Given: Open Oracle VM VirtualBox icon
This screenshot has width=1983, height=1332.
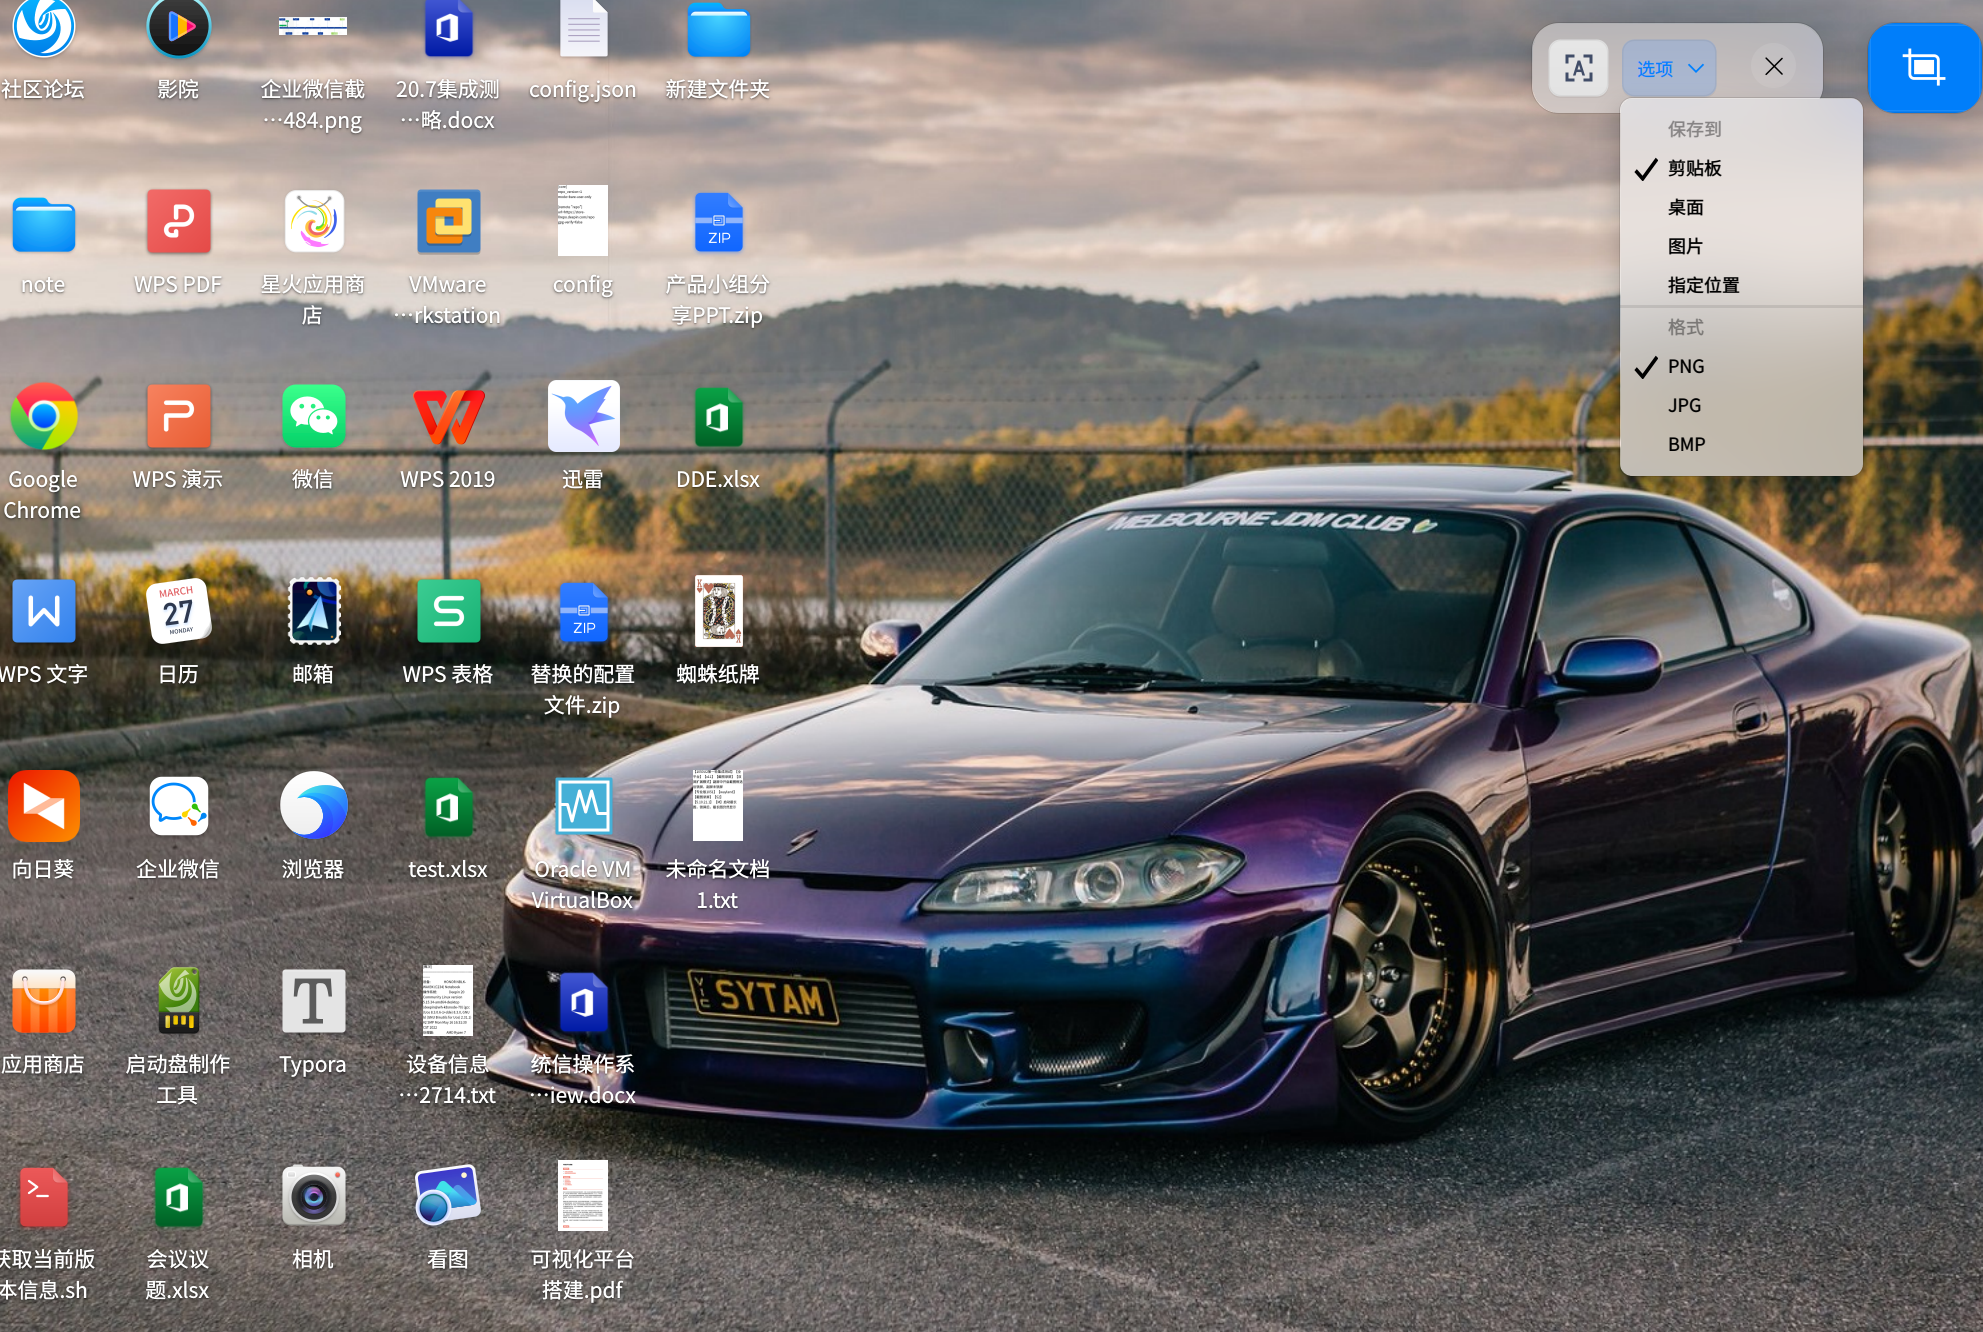Looking at the screenshot, I should 583,806.
